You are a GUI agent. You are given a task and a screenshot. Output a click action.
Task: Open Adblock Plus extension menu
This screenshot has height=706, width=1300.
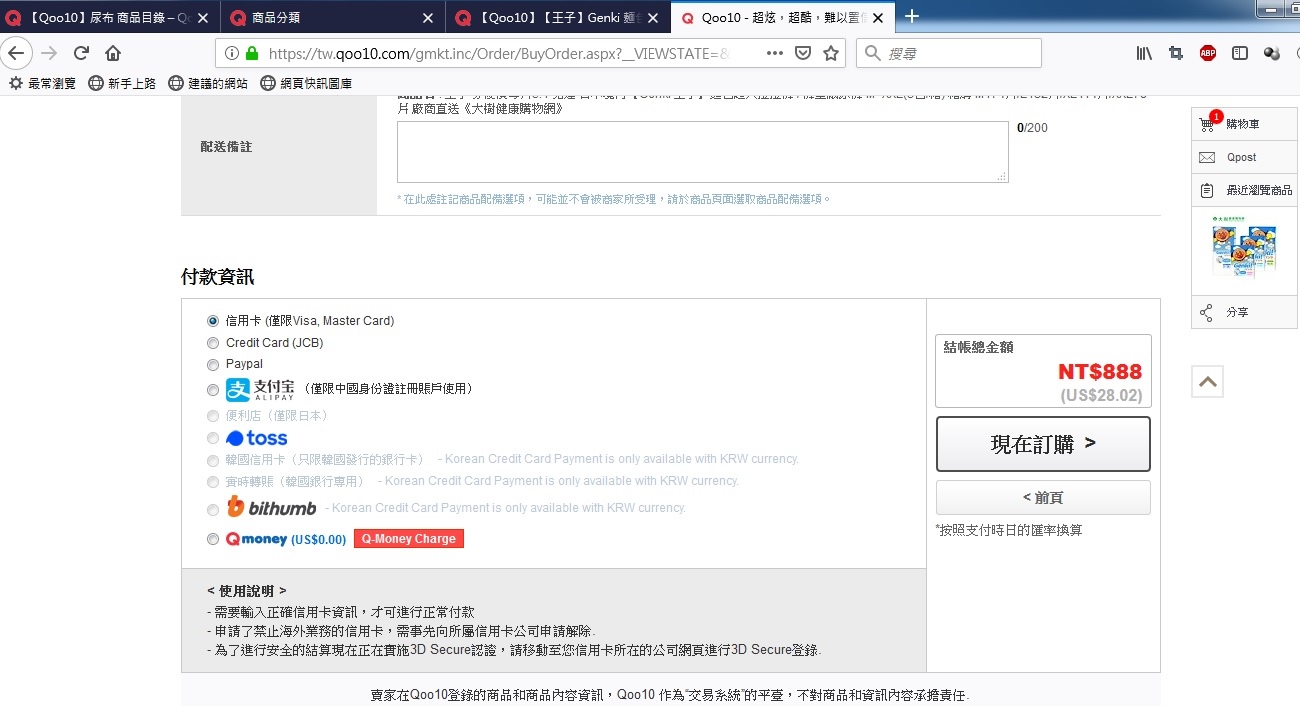[x=1208, y=53]
